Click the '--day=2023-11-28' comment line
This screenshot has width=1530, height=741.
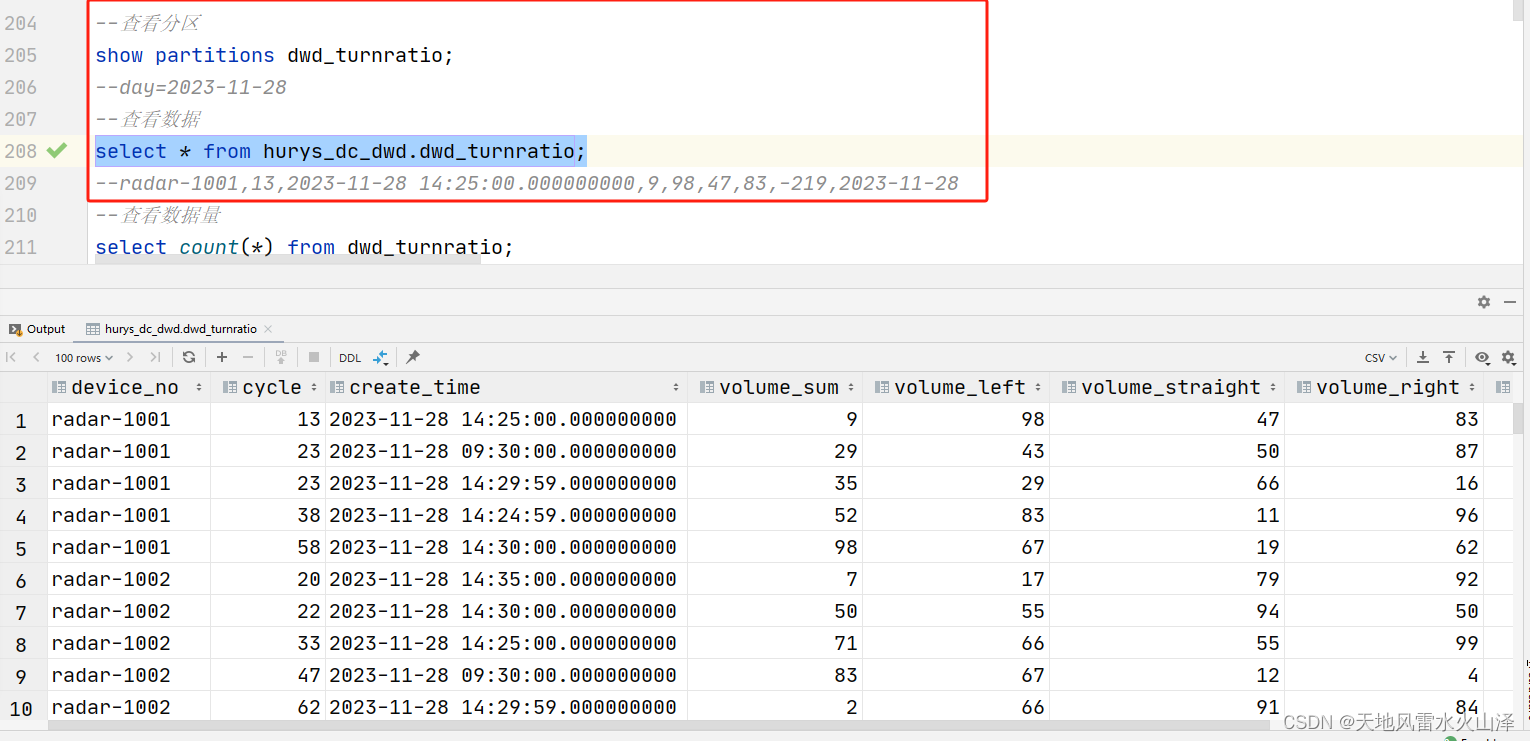coord(191,87)
